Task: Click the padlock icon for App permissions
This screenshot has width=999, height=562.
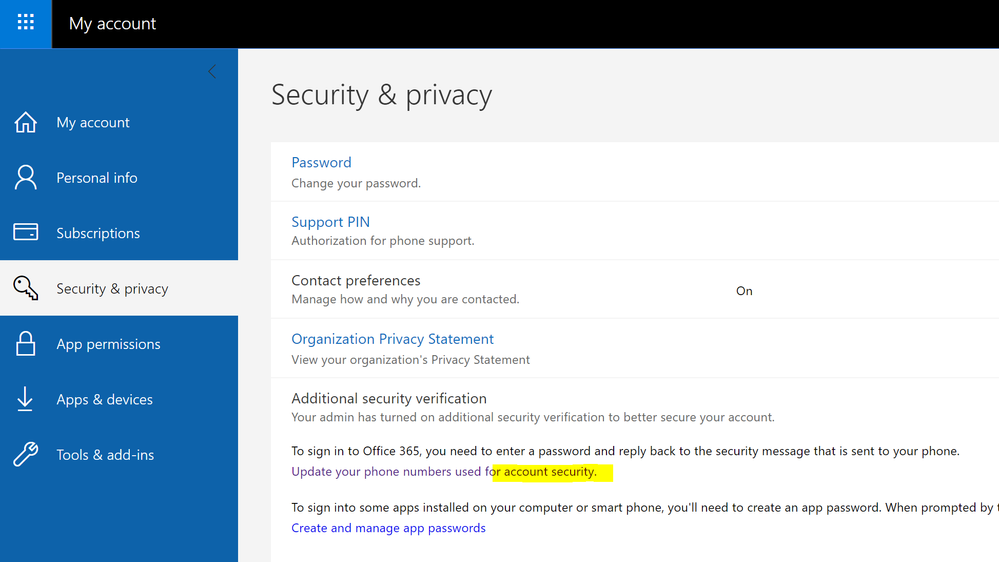Action: click(26, 344)
